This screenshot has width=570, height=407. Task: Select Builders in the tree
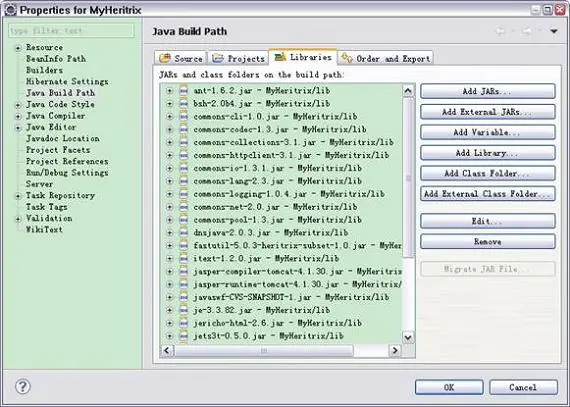pyautogui.click(x=44, y=70)
